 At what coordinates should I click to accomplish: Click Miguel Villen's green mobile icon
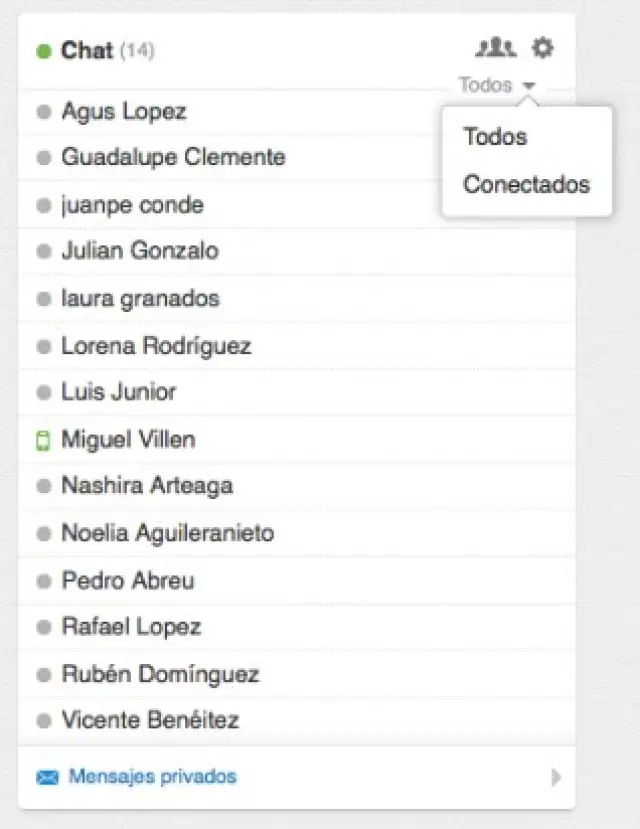pyautogui.click(x=43, y=440)
